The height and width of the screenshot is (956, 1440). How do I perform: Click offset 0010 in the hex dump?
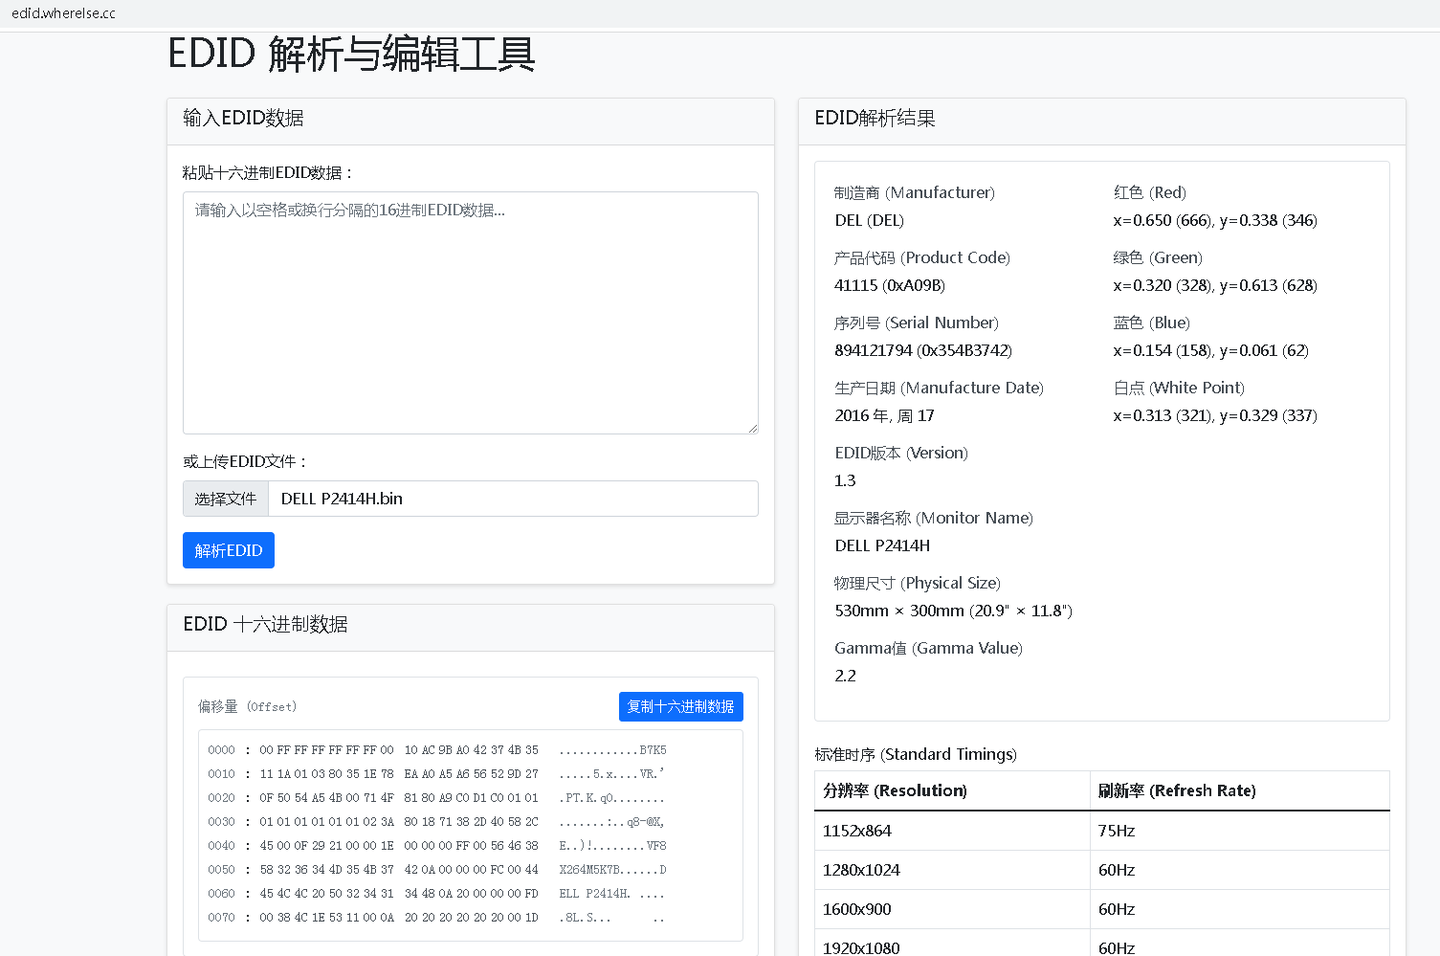click(x=221, y=774)
